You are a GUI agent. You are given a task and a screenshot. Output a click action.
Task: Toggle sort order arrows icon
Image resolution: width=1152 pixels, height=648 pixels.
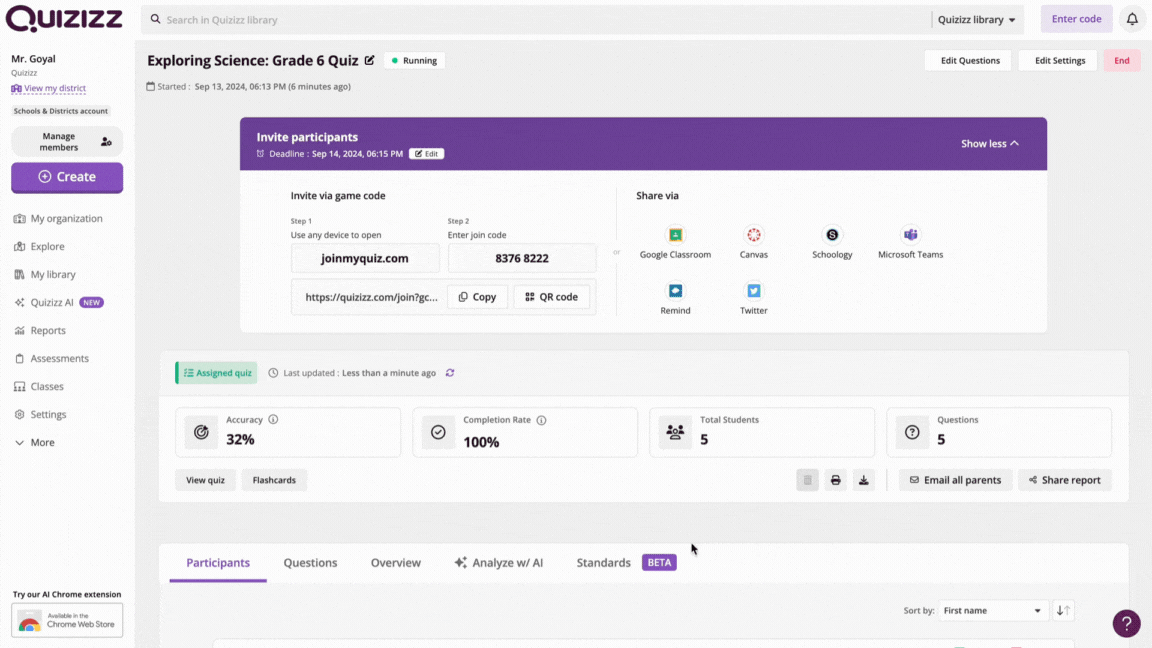point(1063,611)
